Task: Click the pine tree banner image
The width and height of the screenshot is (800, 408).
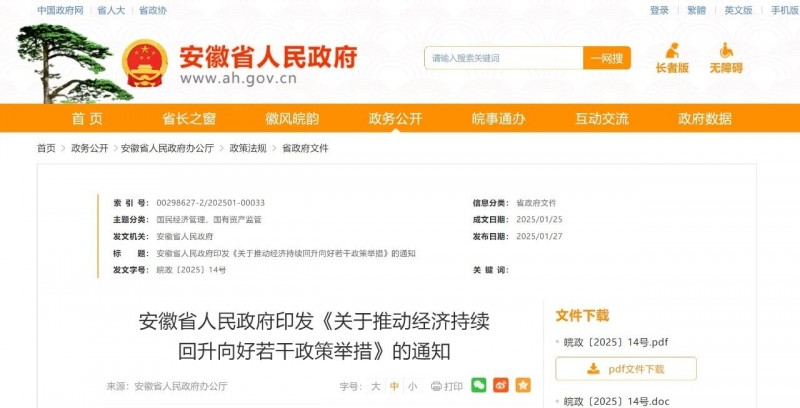Action: click(71, 63)
